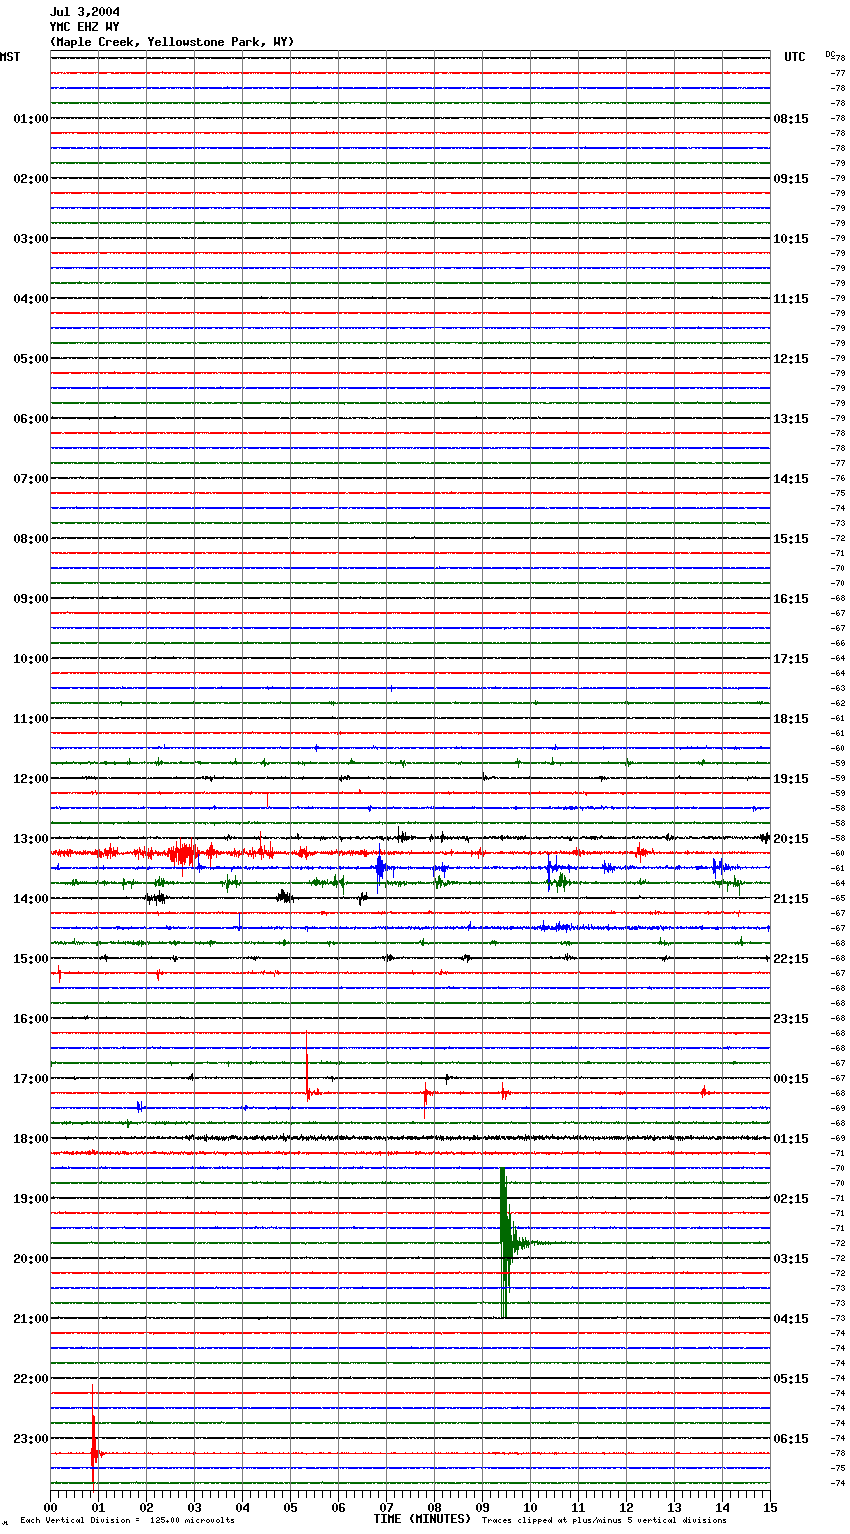Click the 10:15 UTC time label

(x=791, y=239)
